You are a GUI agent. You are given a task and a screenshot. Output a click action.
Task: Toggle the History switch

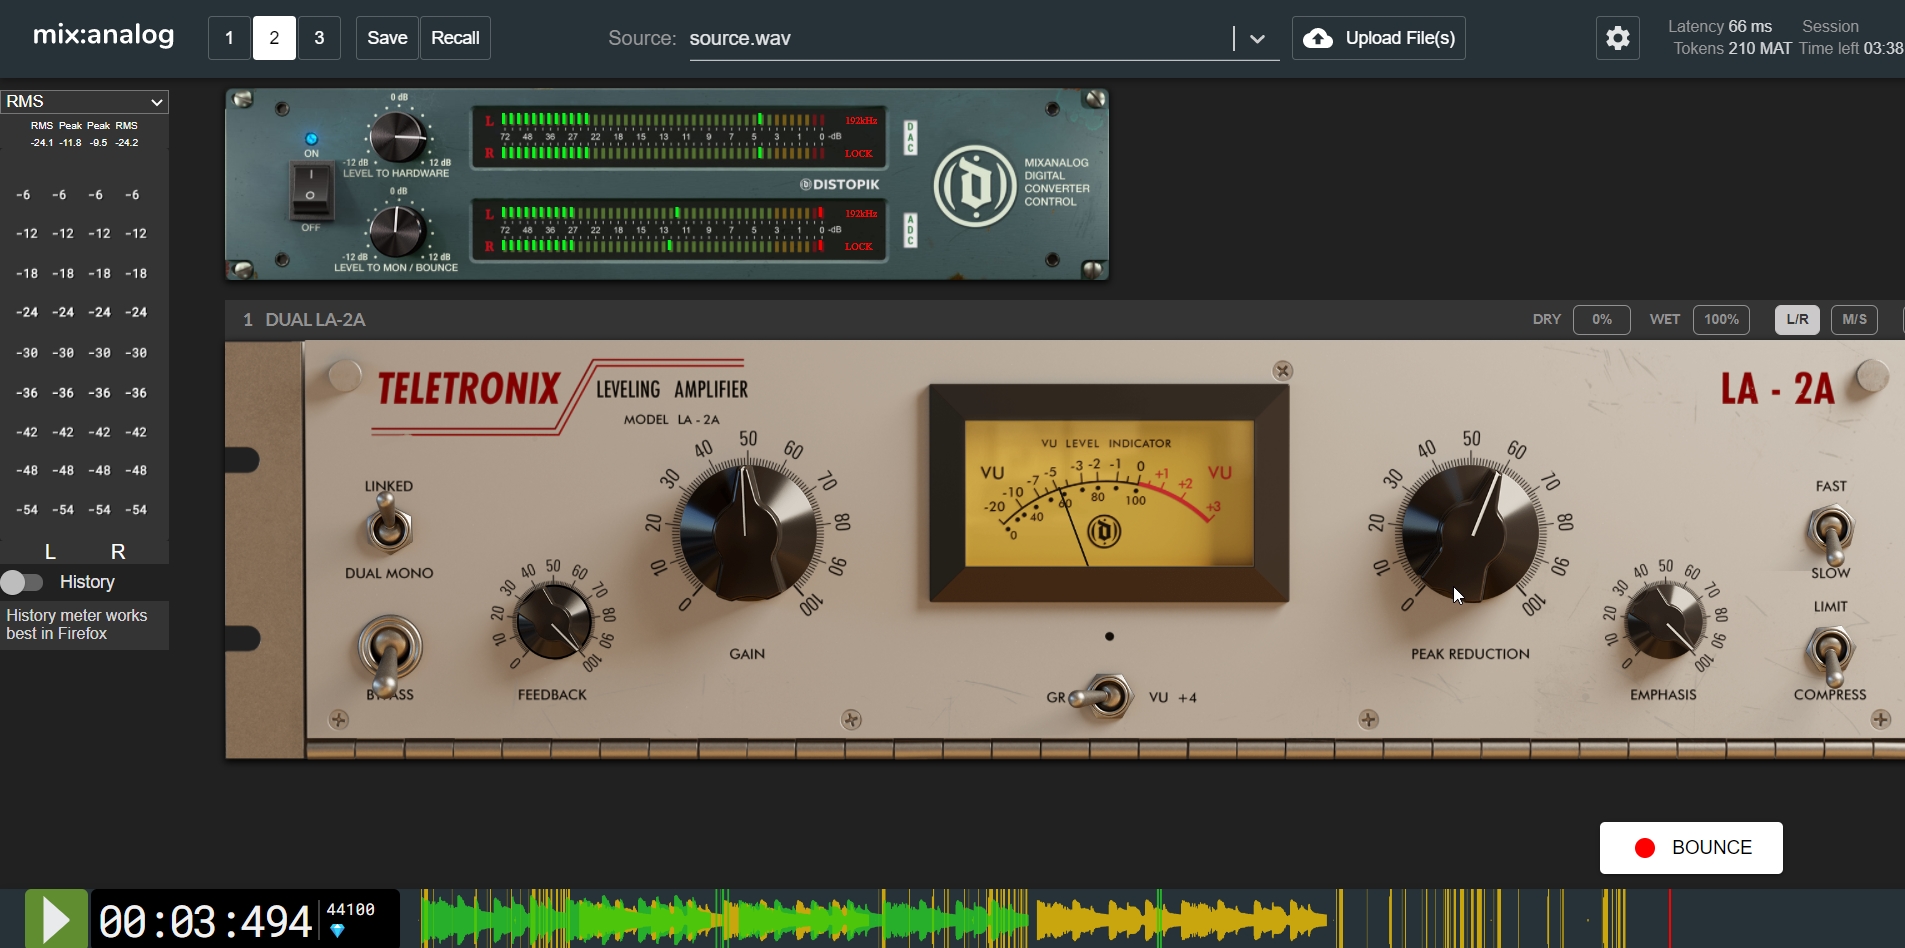pyautogui.click(x=22, y=582)
